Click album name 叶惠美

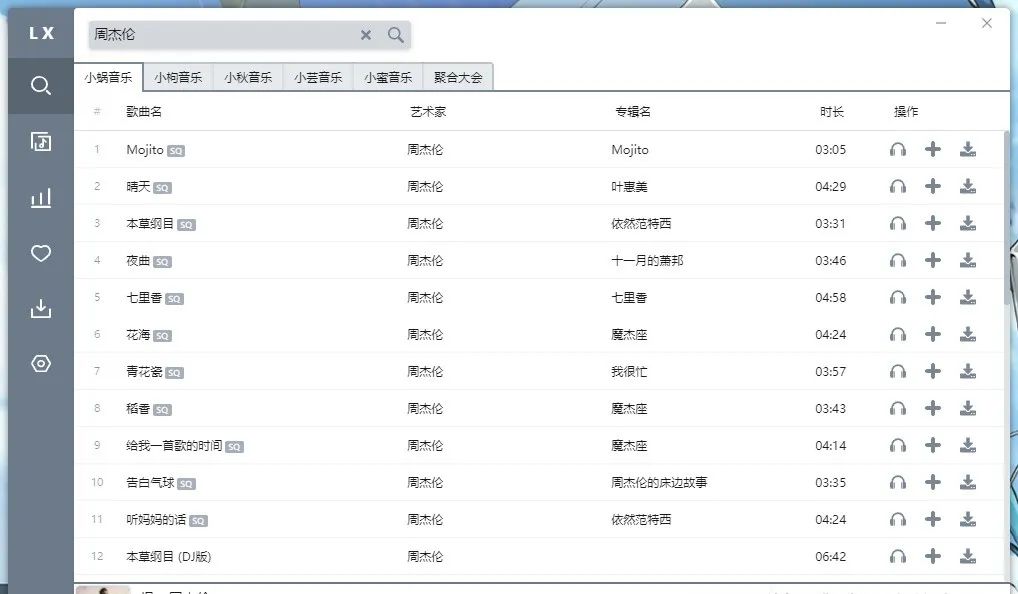point(629,187)
